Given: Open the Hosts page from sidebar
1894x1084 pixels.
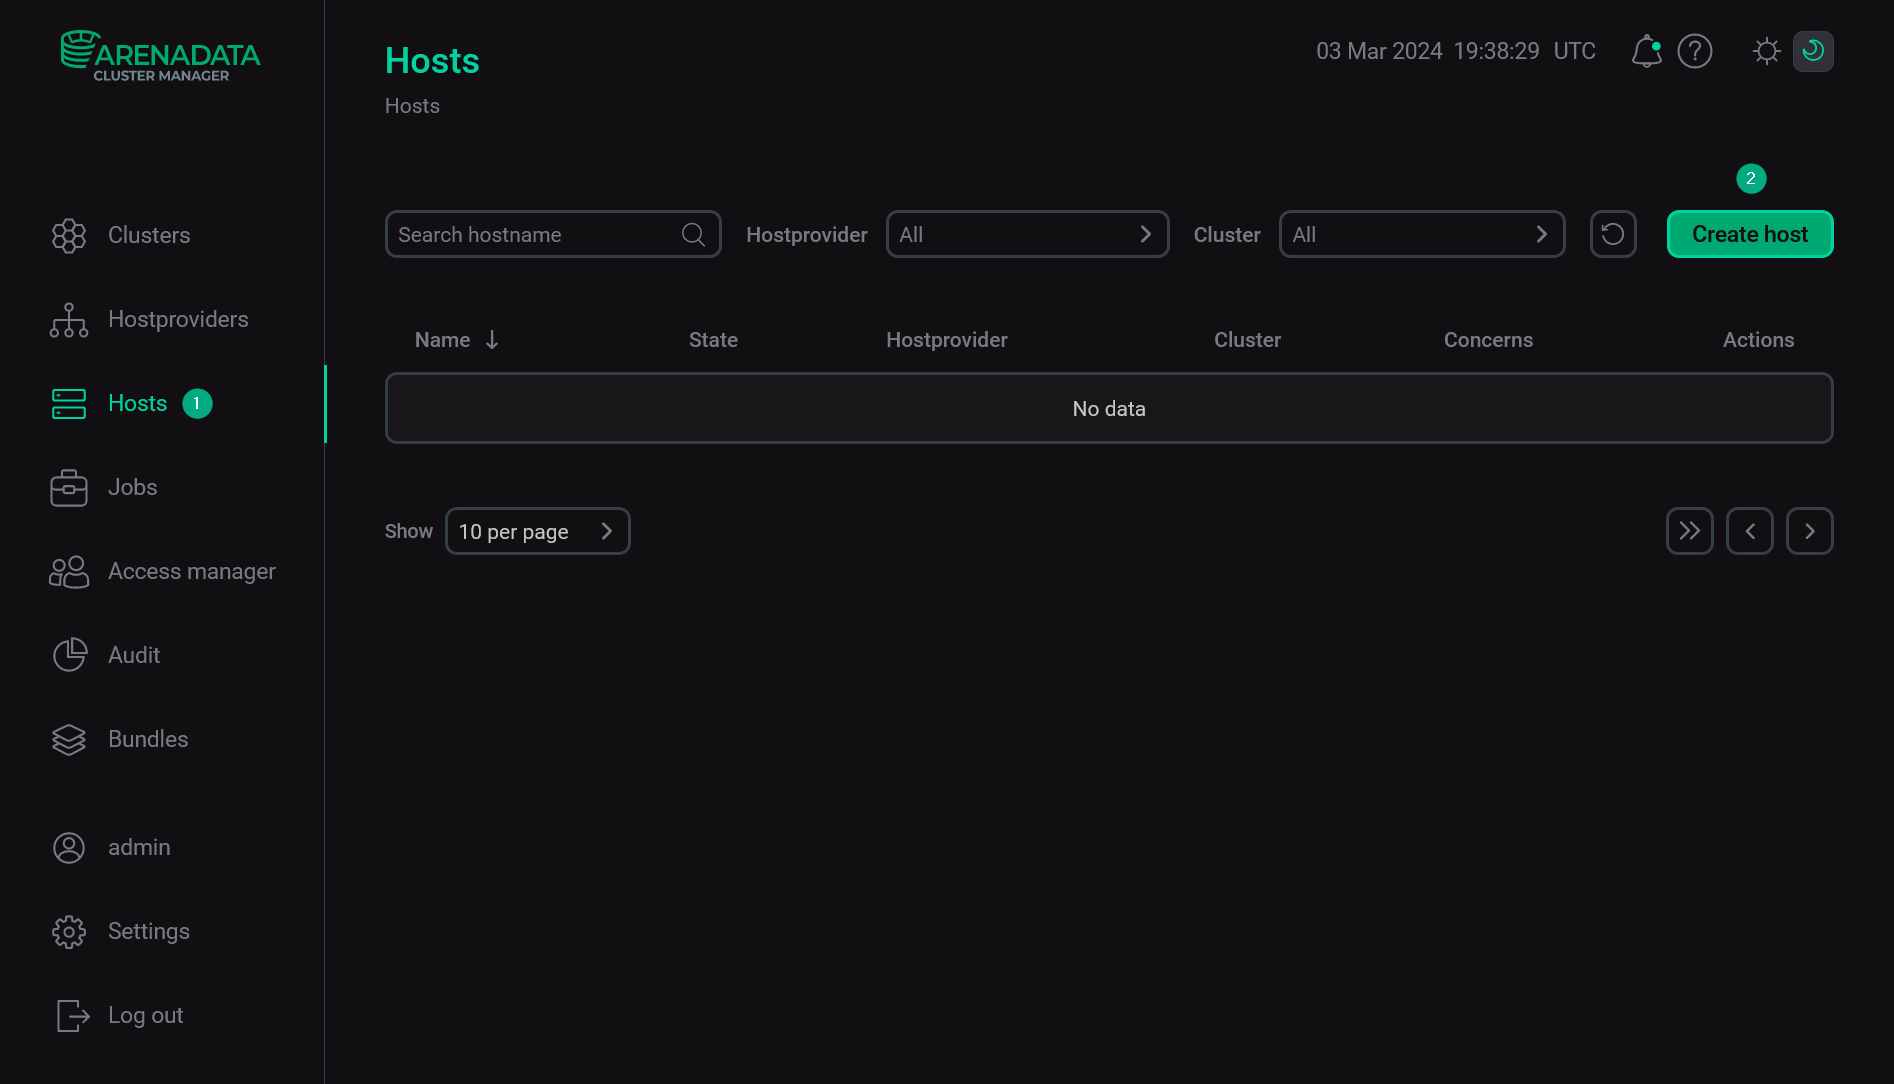Looking at the screenshot, I should coord(136,403).
